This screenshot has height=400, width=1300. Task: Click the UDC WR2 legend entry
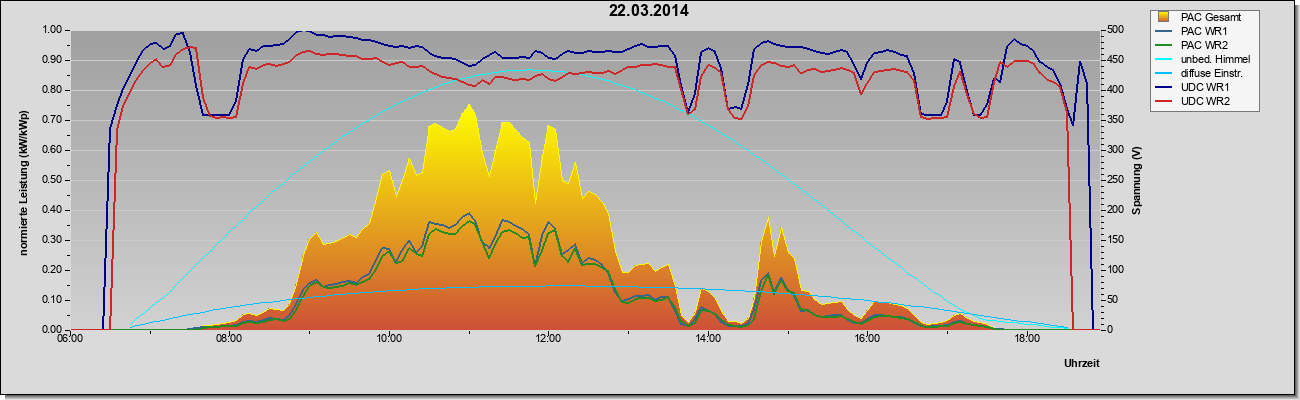(x=1202, y=101)
